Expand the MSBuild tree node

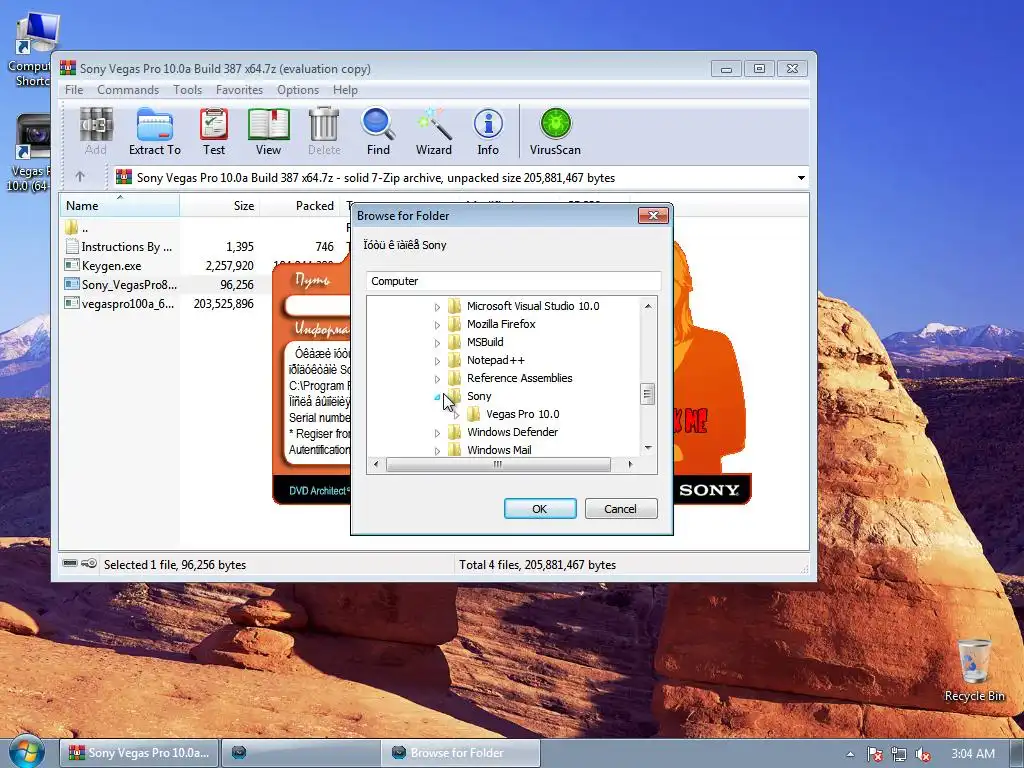438,342
